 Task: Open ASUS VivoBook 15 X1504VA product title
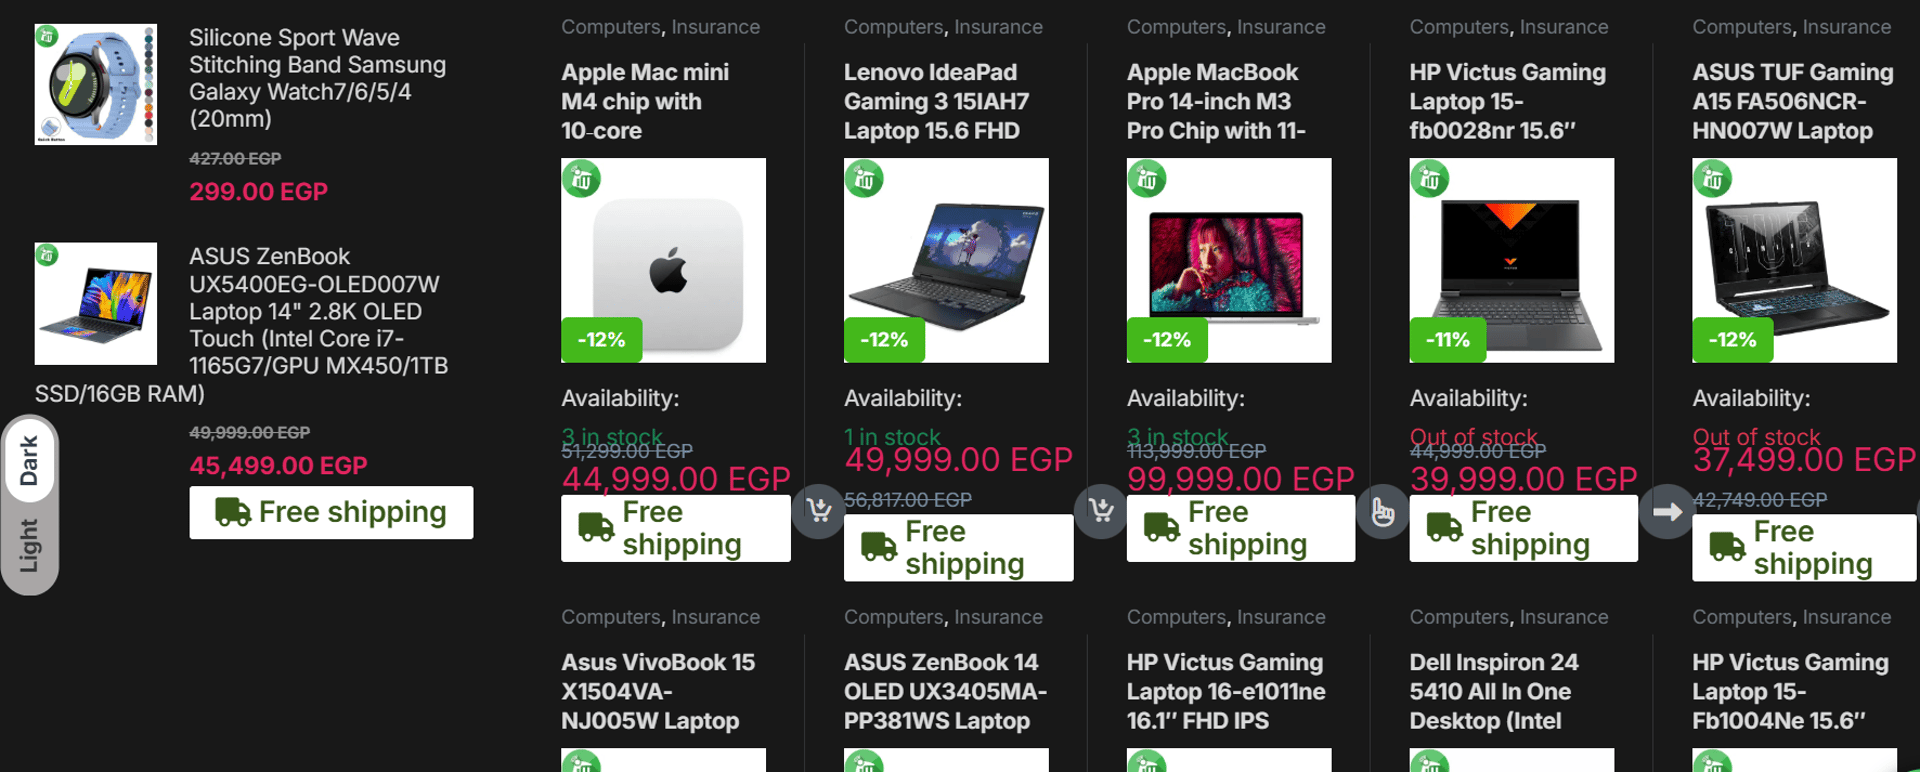[x=658, y=691]
